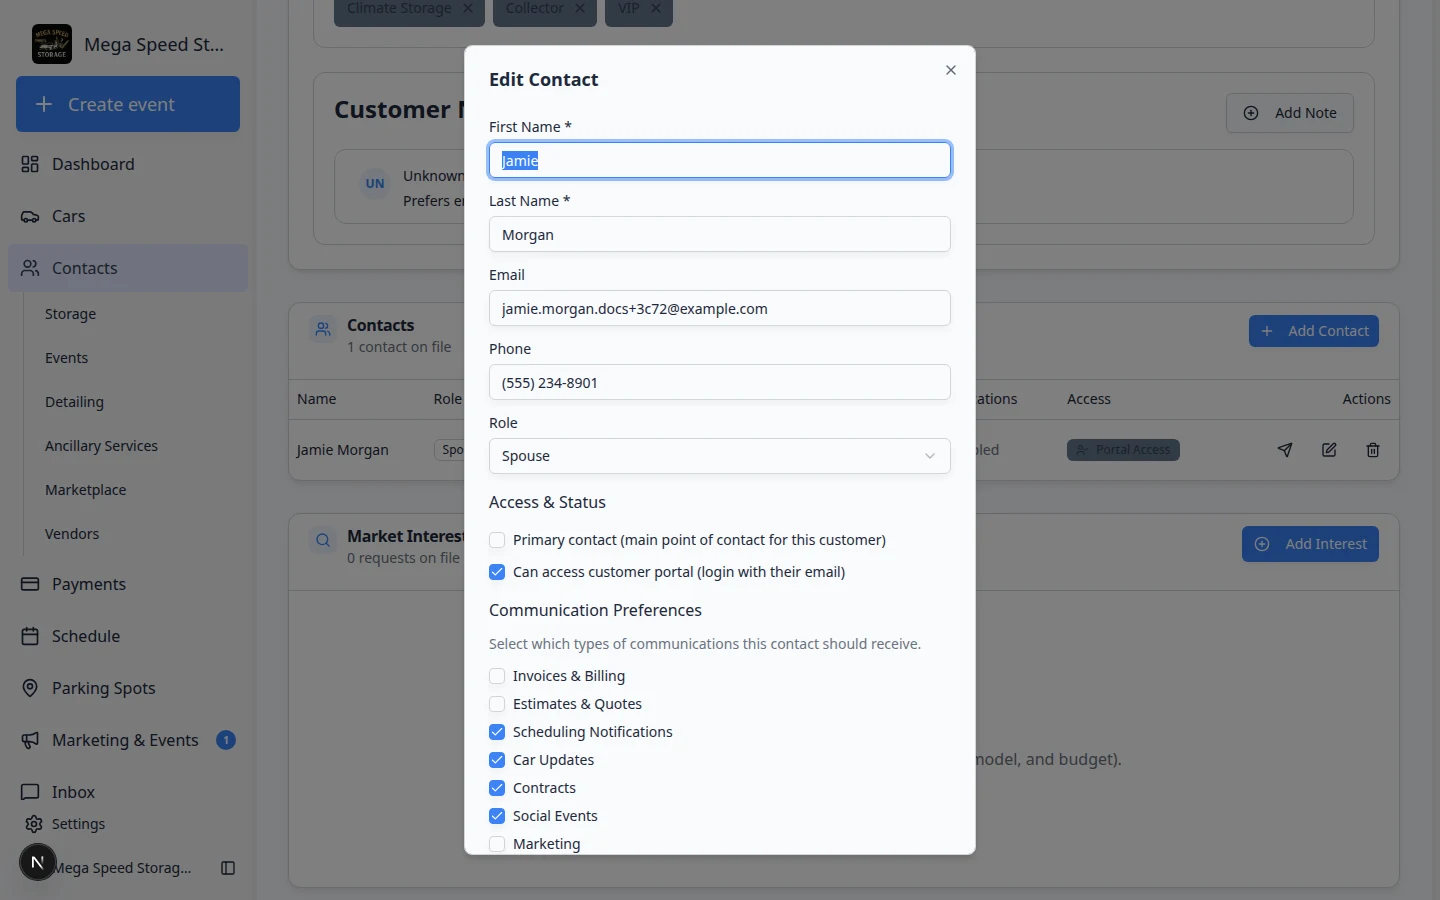Enable Estimates & Quotes communications

click(x=497, y=704)
